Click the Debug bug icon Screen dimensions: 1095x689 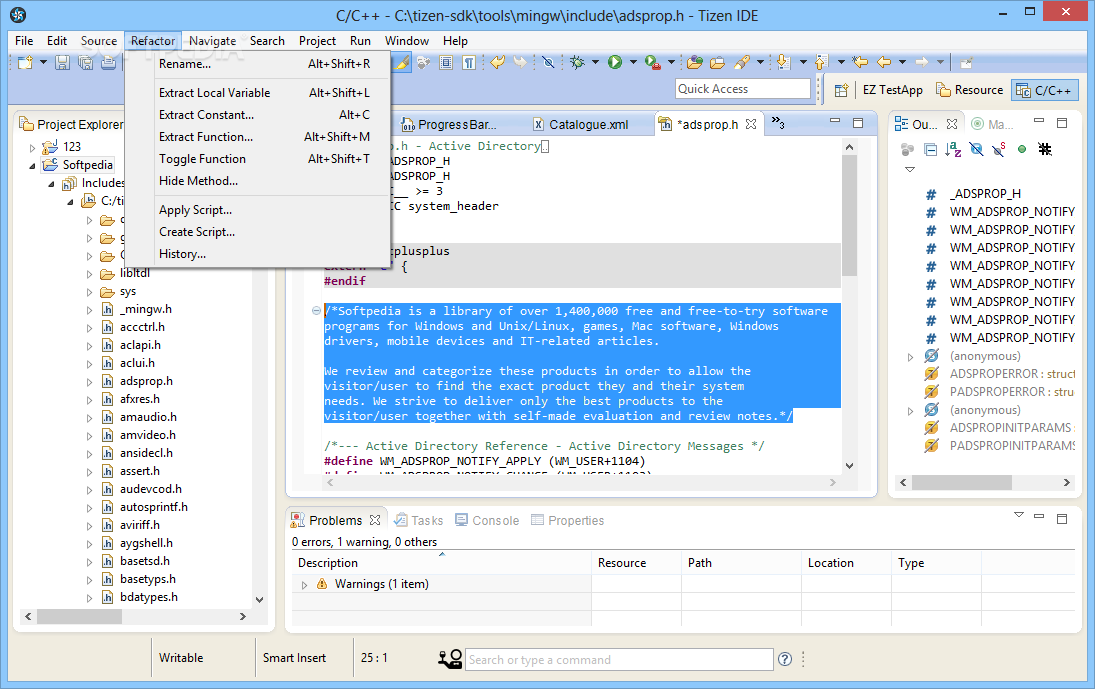click(x=577, y=63)
